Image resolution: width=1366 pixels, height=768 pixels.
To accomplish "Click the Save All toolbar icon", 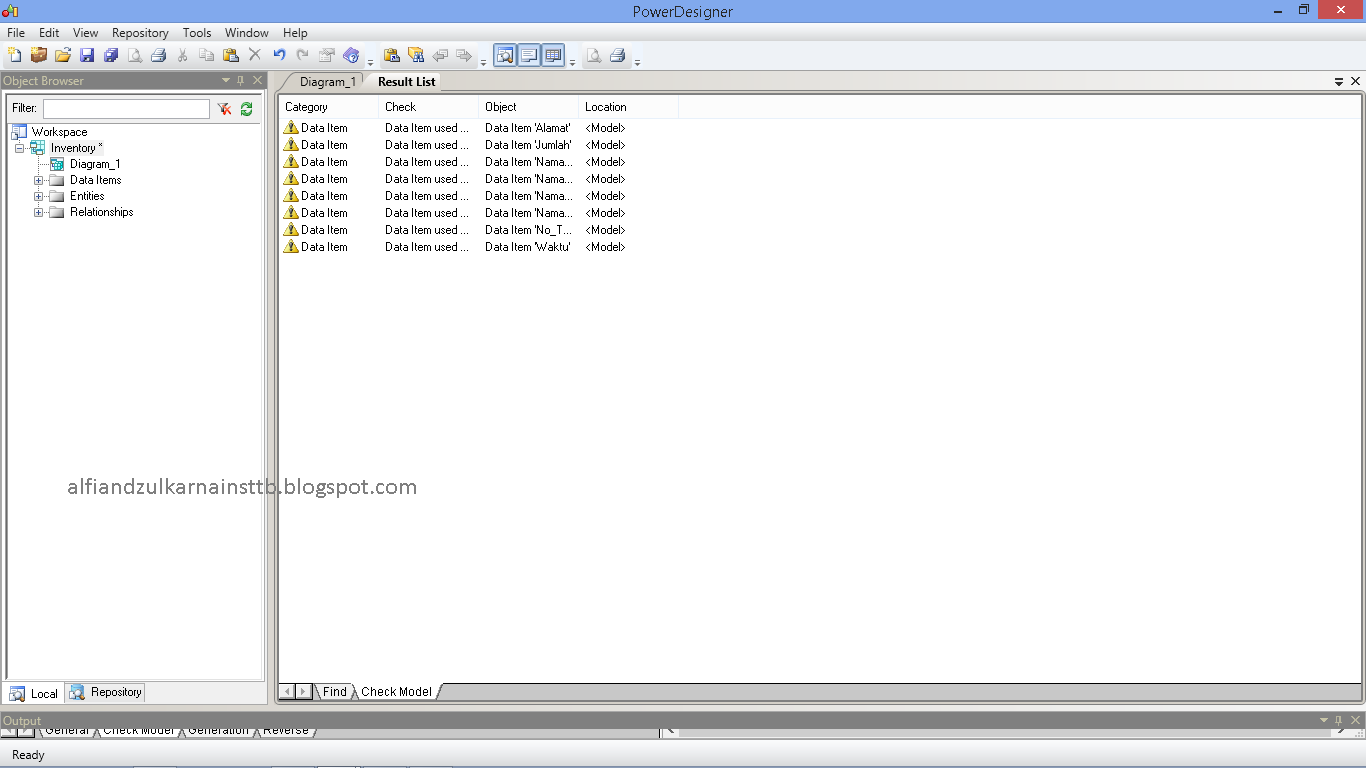I will [111, 55].
